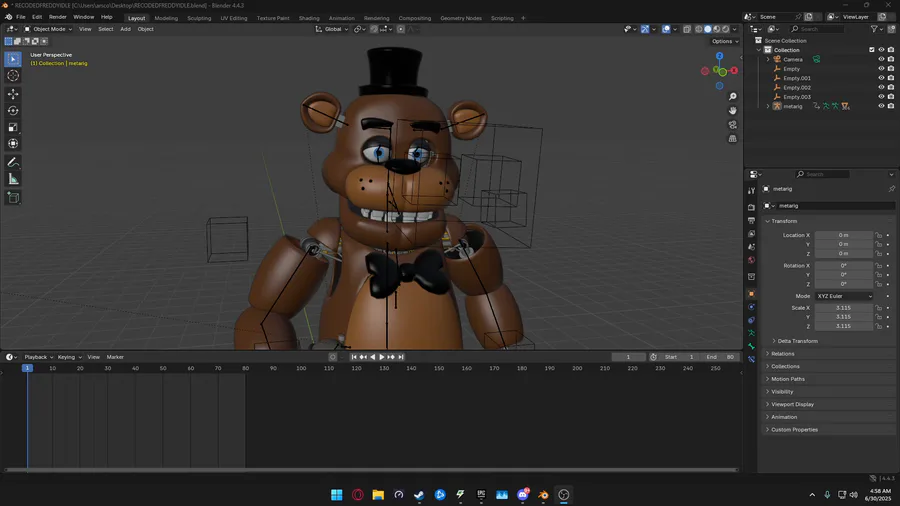Open the Object Constraints properties tab
The width and height of the screenshot is (900, 506).
tap(751, 320)
